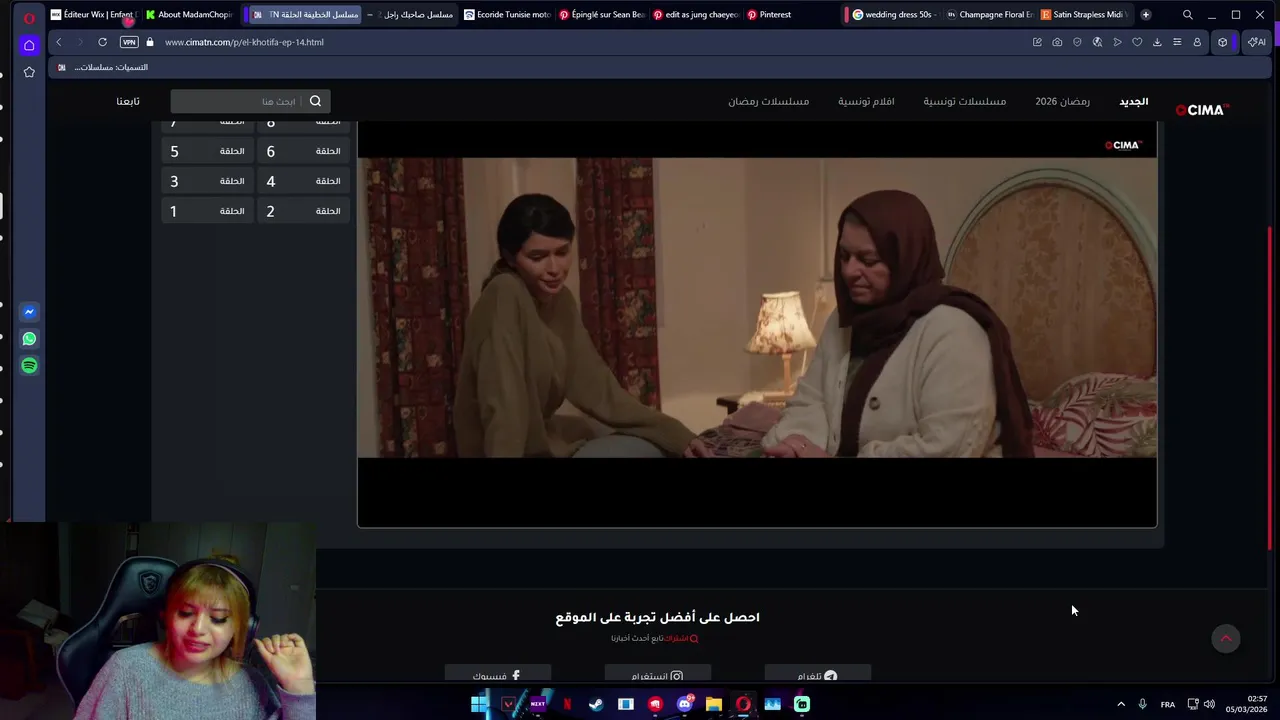
Task: Switch to the About MadamChopin tab
Action: [189, 15]
